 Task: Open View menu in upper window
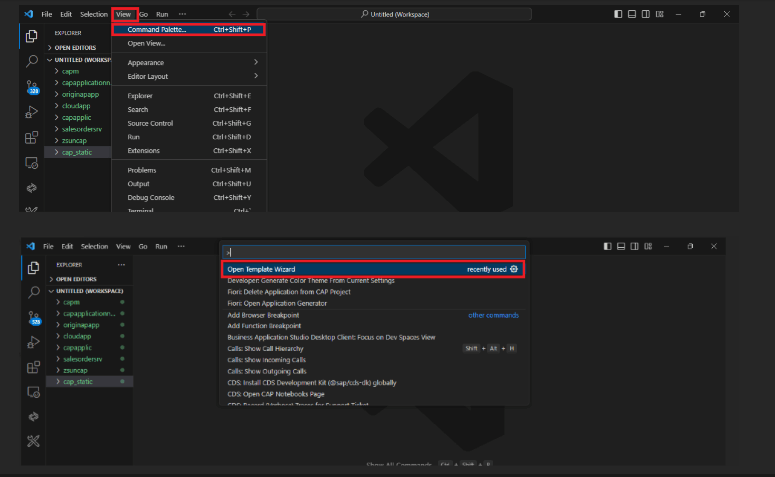[123, 14]
